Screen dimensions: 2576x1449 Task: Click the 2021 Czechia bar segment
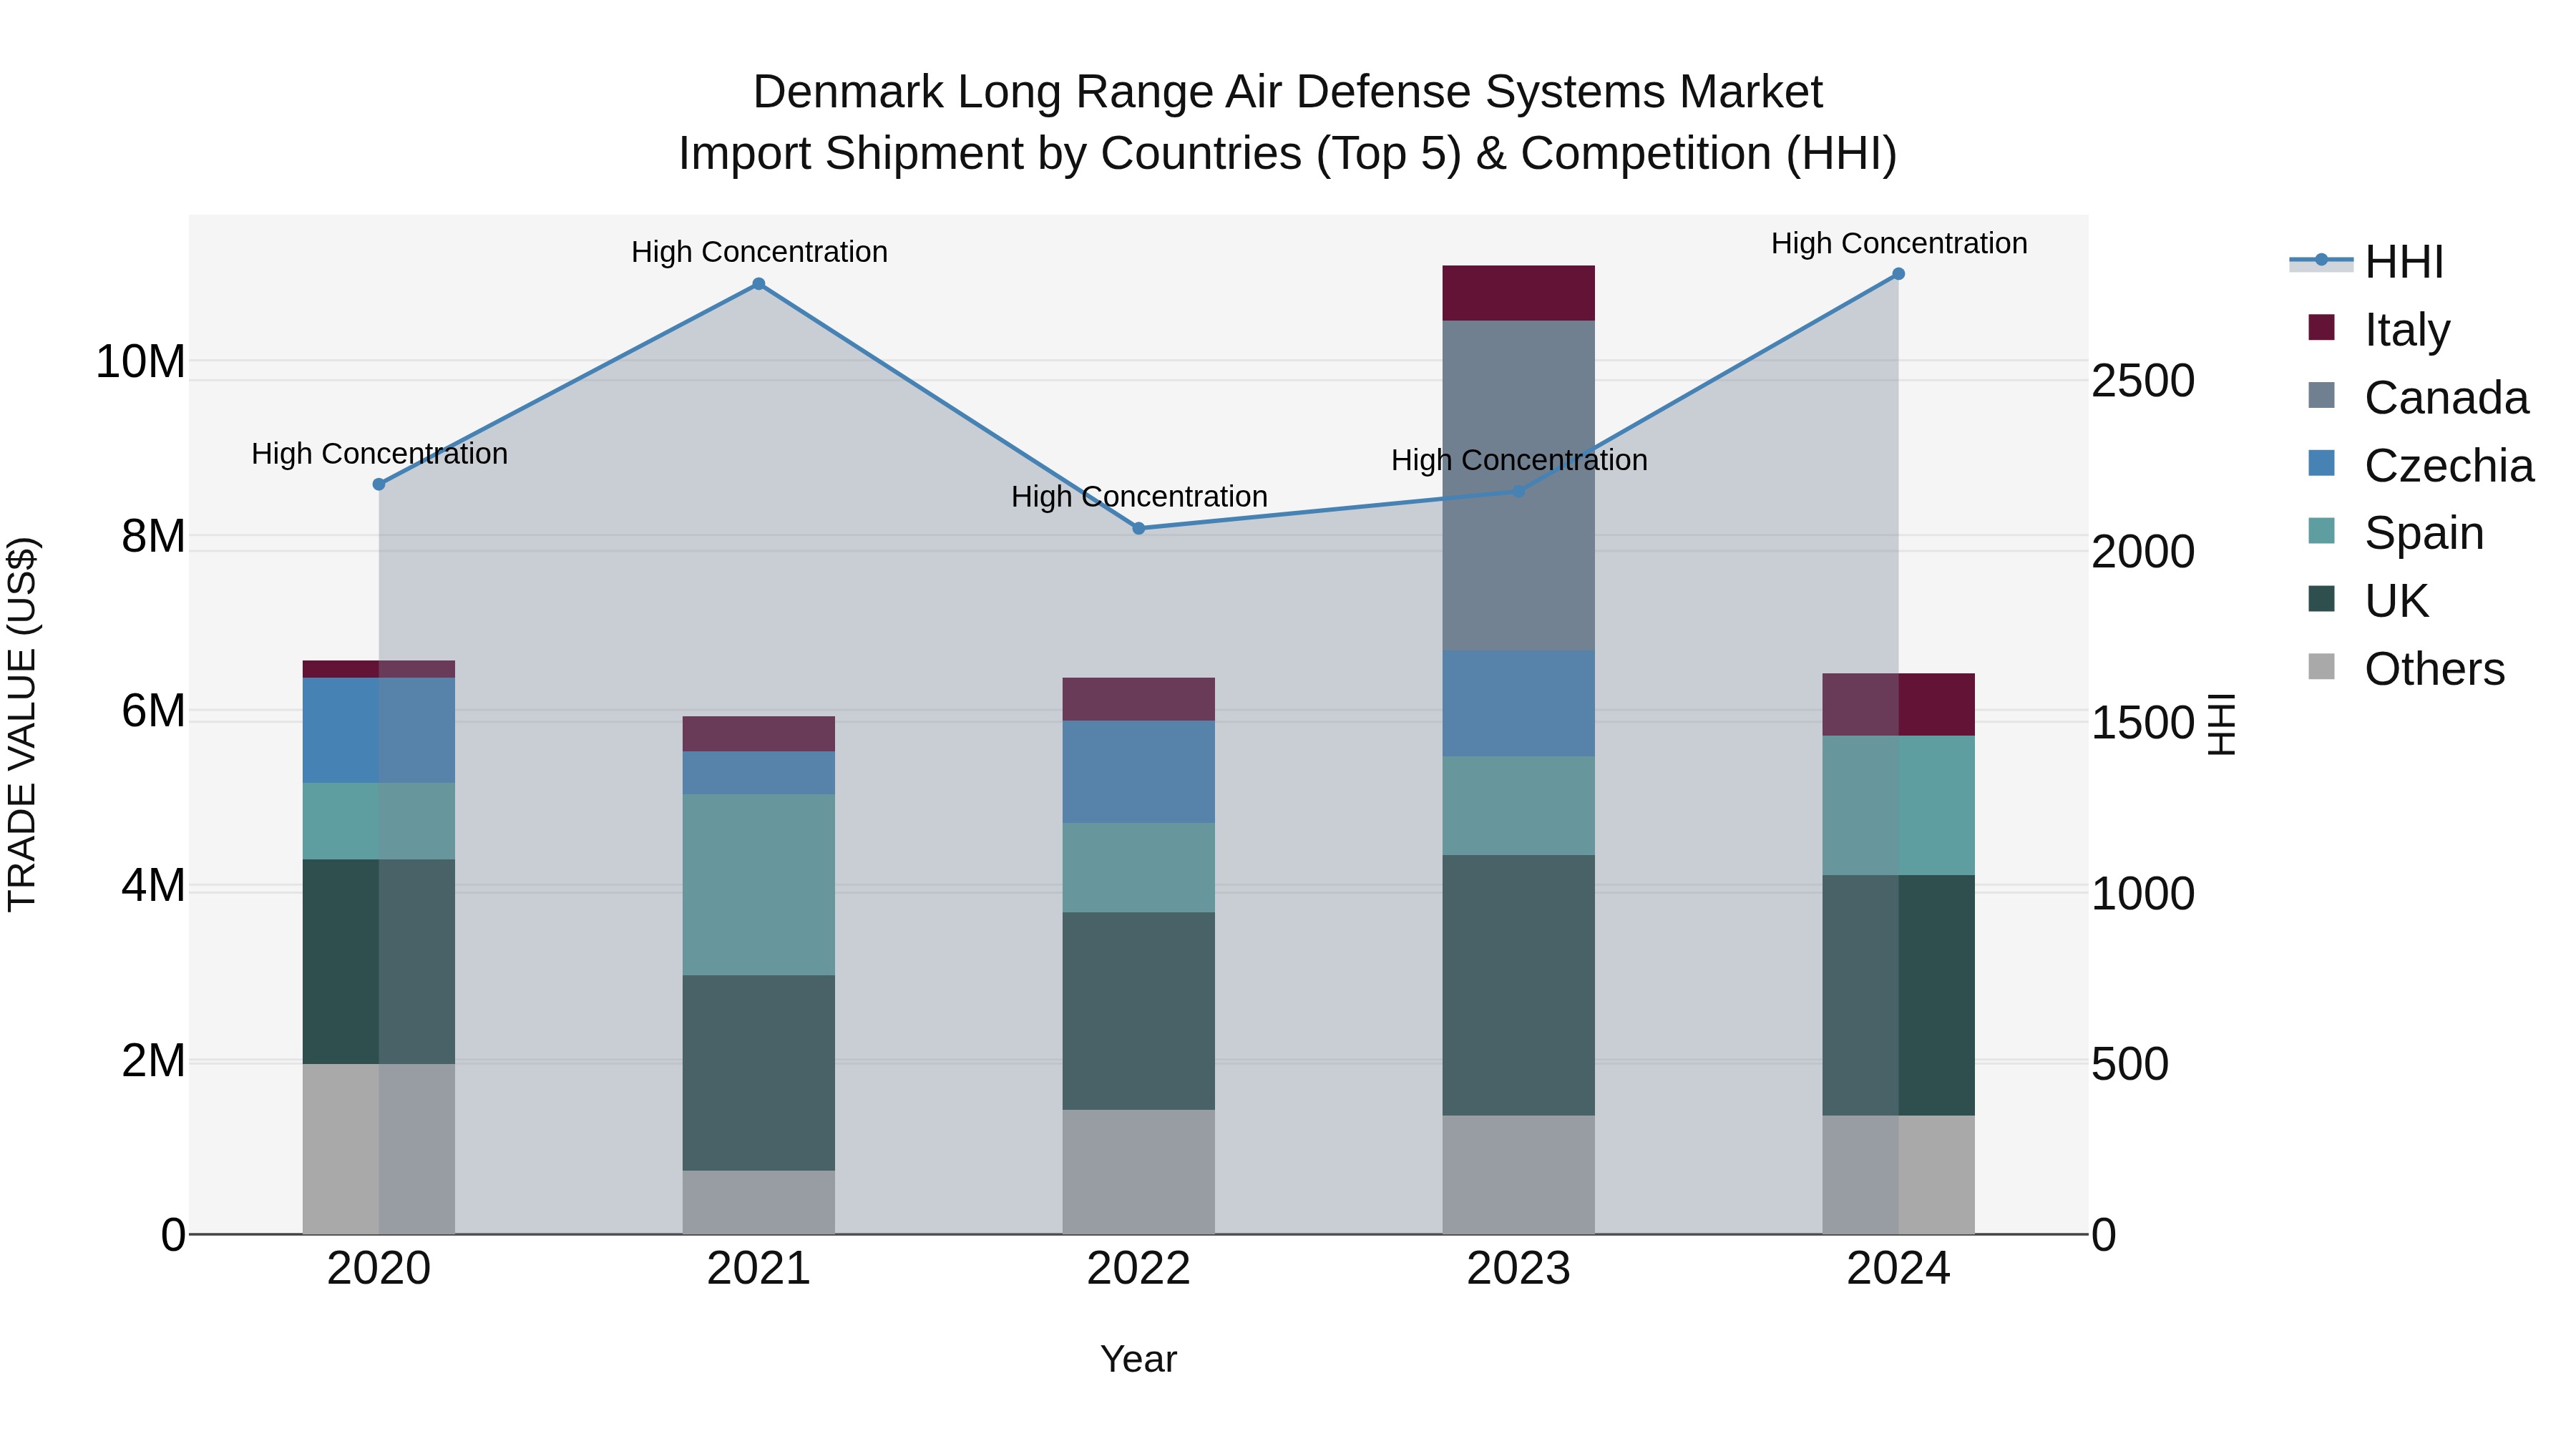pyautogui.click(x=759, y=773)
